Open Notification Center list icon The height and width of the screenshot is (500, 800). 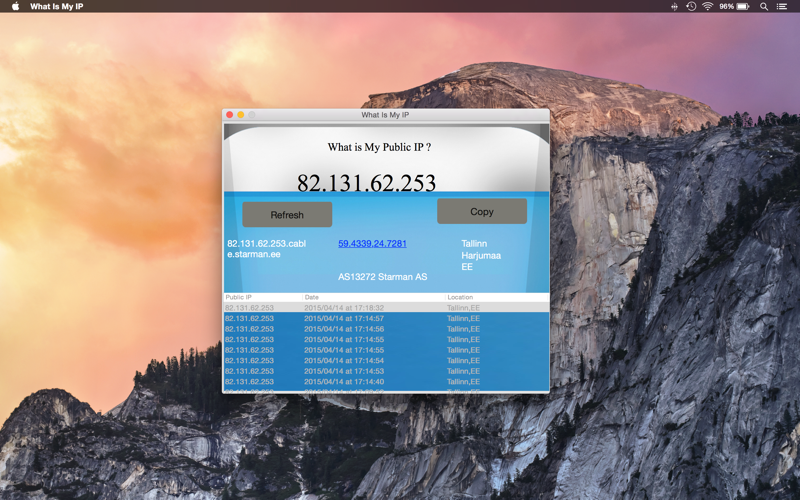[782, 6]
